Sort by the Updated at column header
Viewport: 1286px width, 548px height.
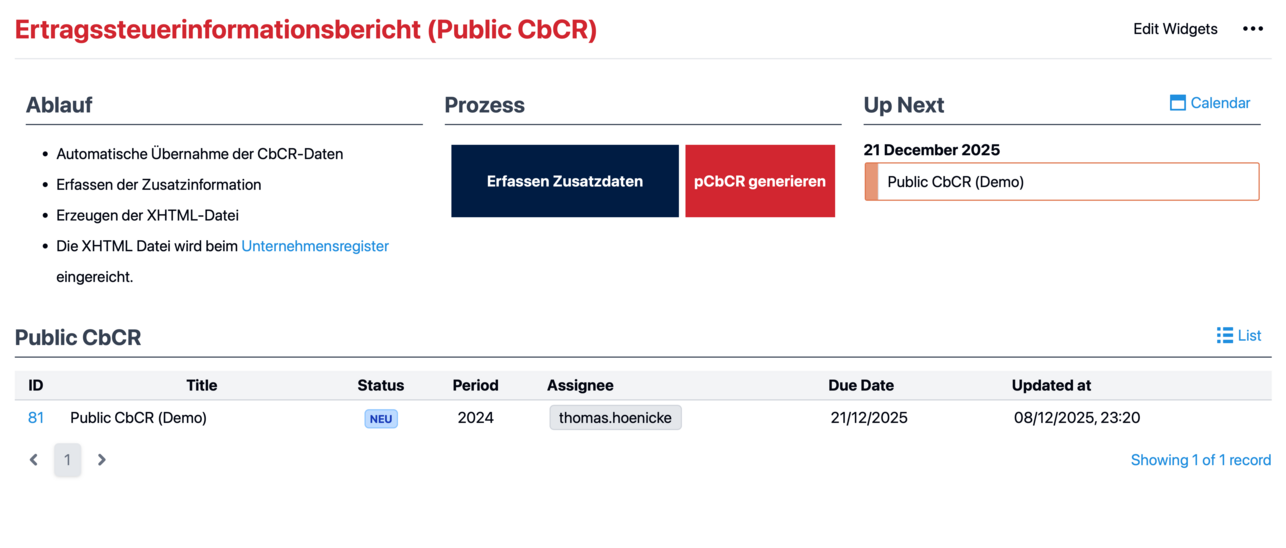point(1051,385)
